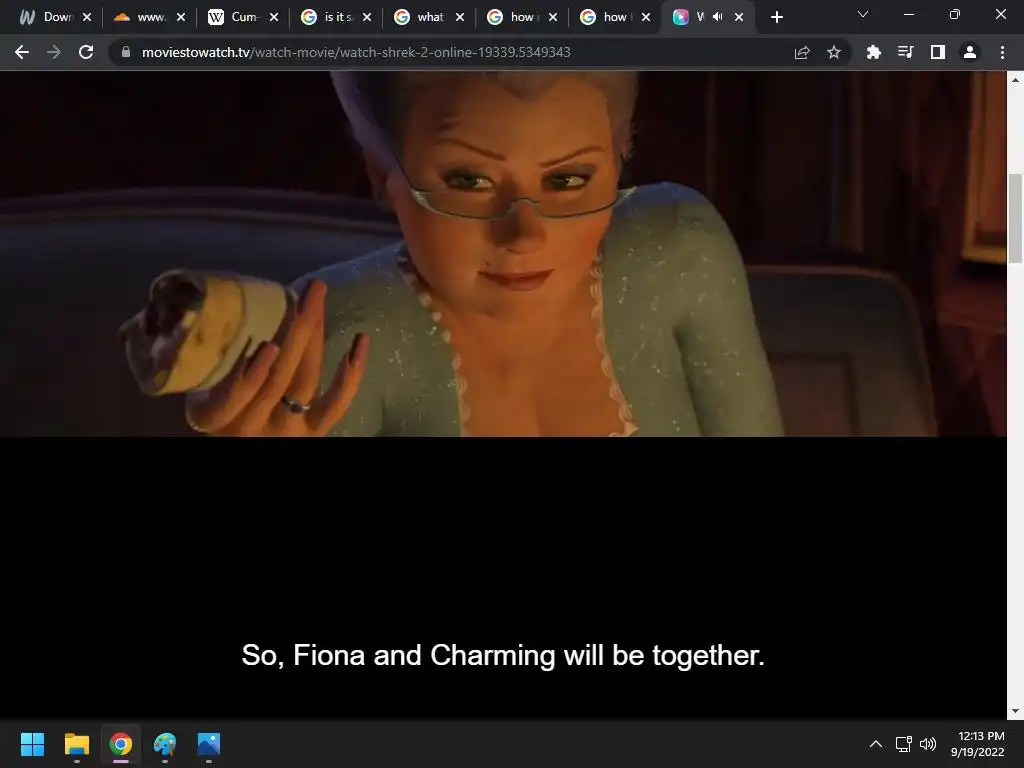Close the active movie tab
1024x768 pixels.
tap(739, 17)
